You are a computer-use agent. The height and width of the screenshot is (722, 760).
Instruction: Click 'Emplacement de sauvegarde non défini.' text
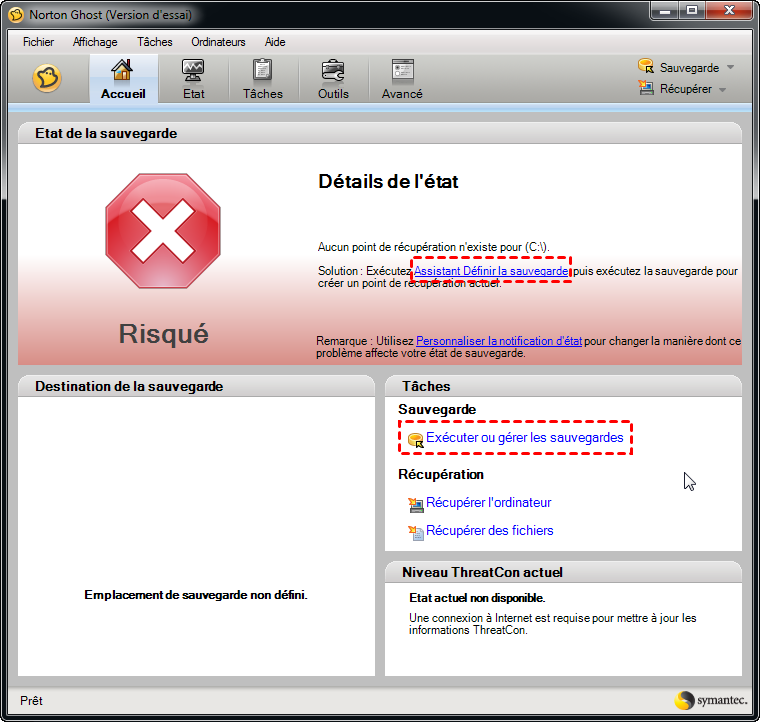coord(196,595)
